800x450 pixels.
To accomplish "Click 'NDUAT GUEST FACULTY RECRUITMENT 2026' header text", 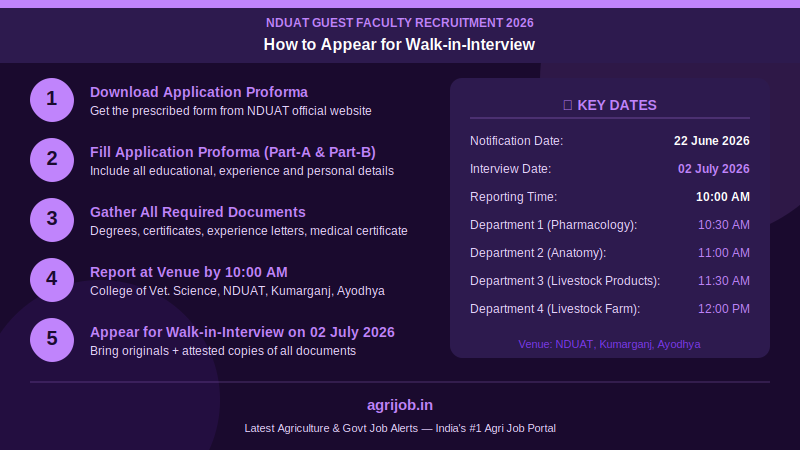I will point(399,23).
